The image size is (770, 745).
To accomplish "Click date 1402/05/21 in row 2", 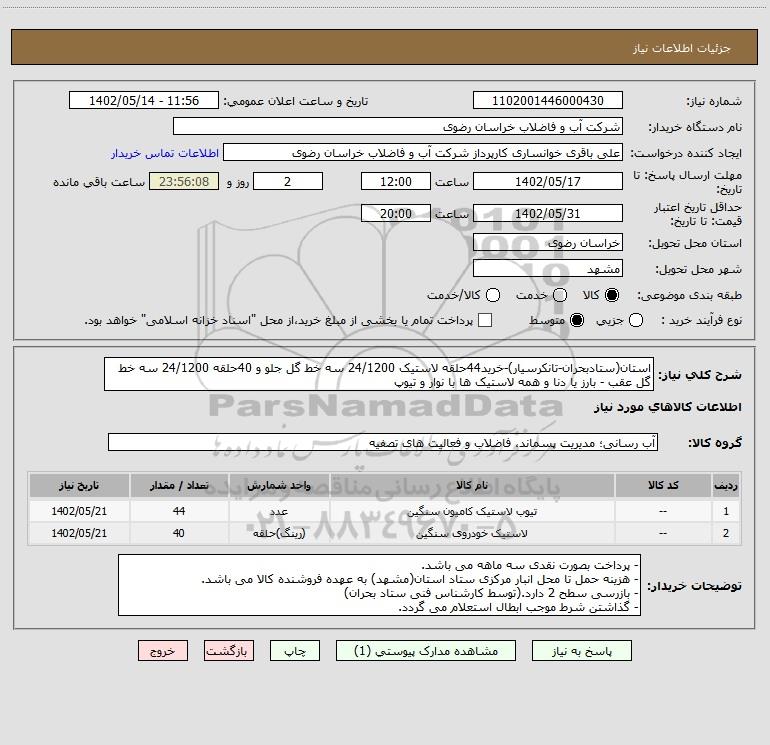I will click(x=79, y=533).
